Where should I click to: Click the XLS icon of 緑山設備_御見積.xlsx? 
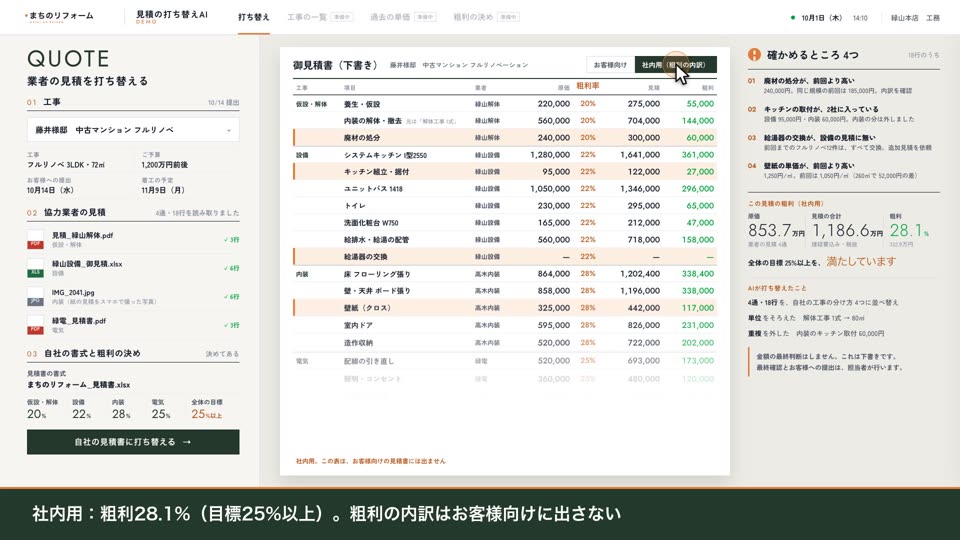click(36, 268)
